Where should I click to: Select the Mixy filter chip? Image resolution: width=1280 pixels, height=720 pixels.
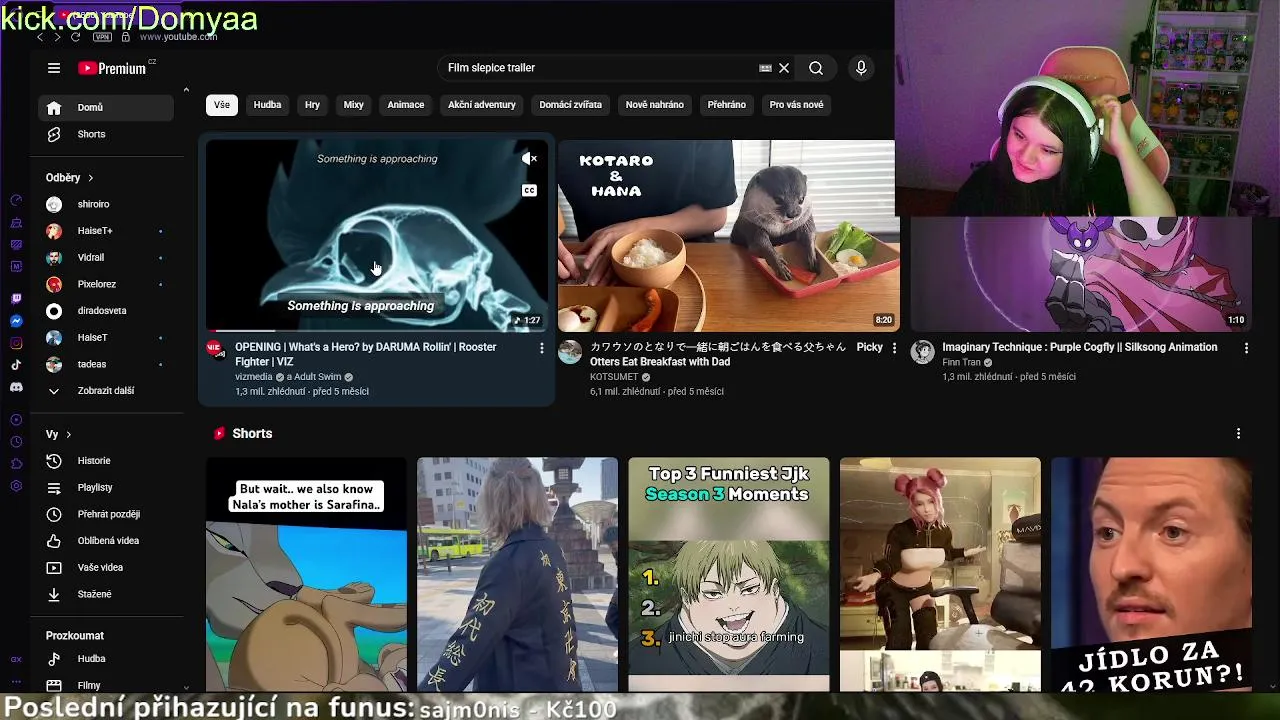353,105
